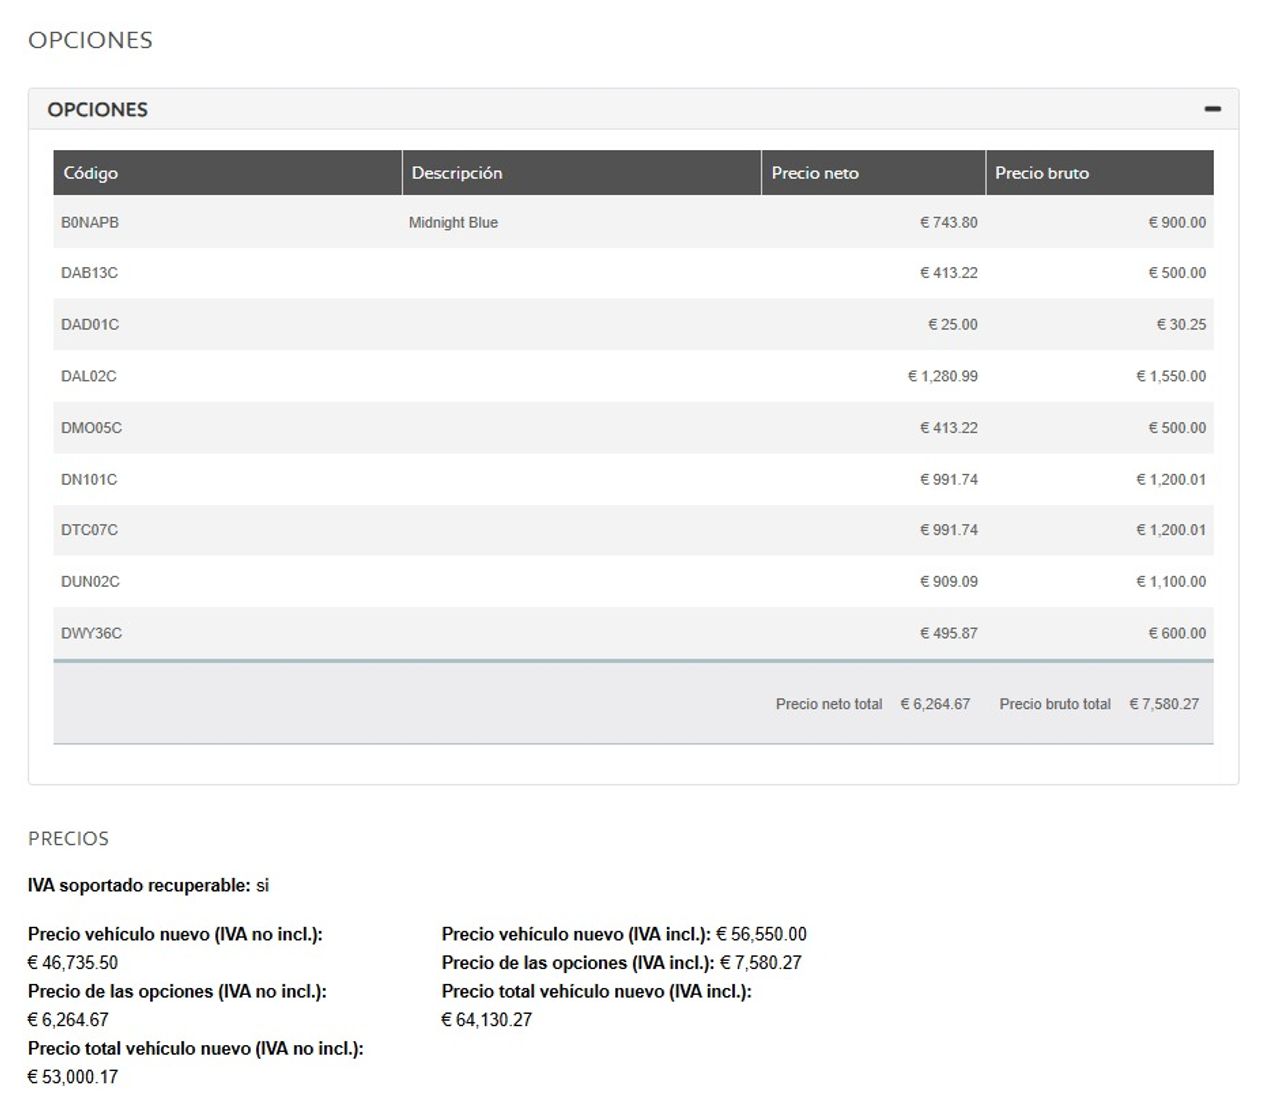
Task: Click net price € 25.00
Action: click(x=953, y=325)
